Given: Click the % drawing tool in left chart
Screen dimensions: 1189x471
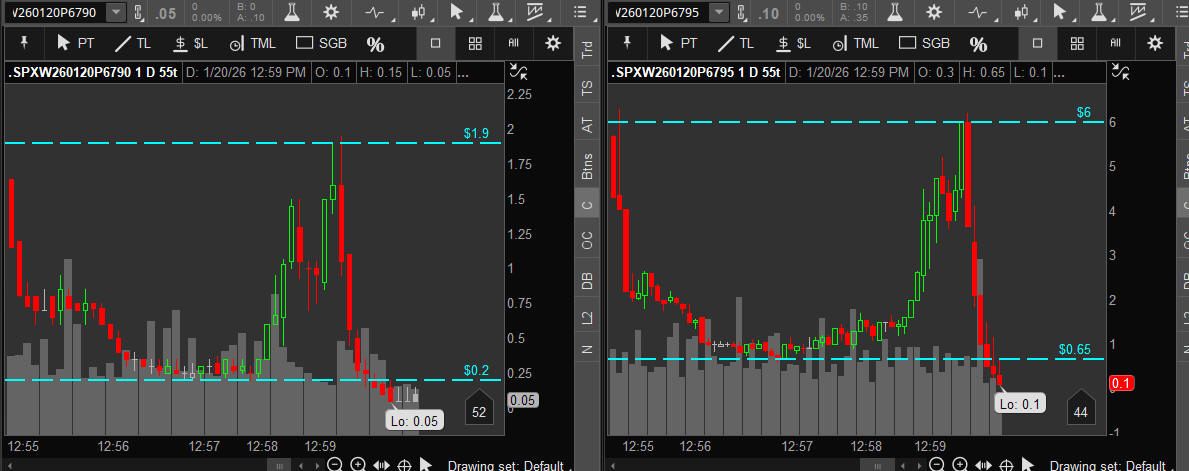Looking at the screenshot, I should [375, 44].
